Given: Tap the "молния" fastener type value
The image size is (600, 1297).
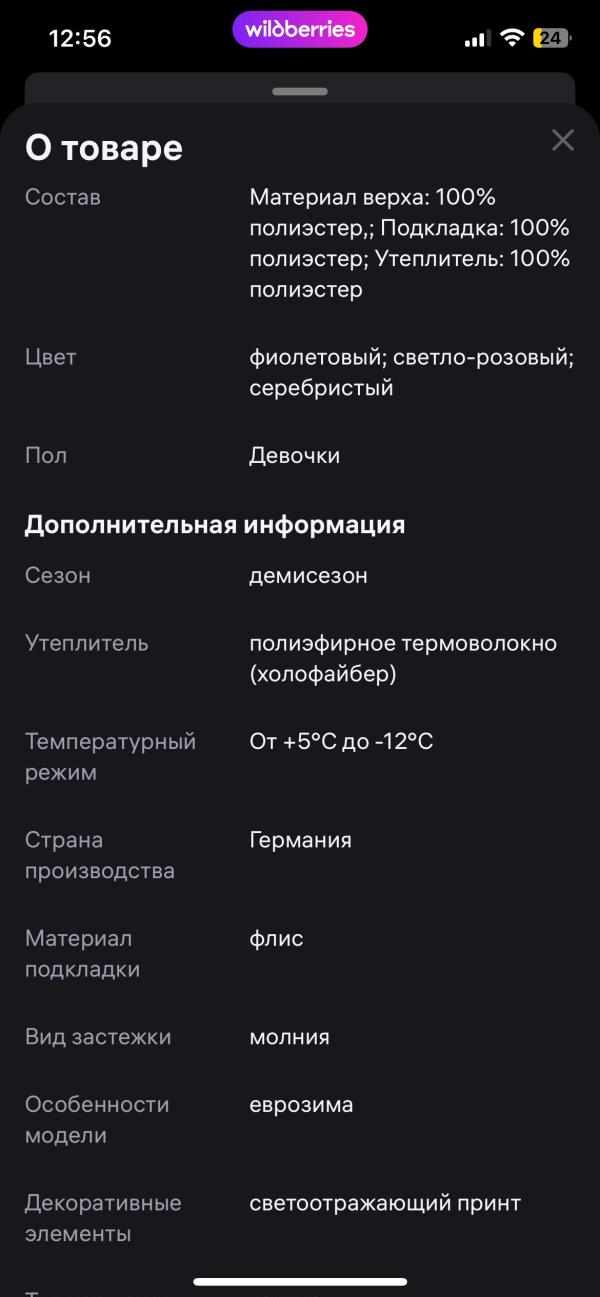Looking at the screenshot, I should pyautogui.click(x=289, y=1037).
